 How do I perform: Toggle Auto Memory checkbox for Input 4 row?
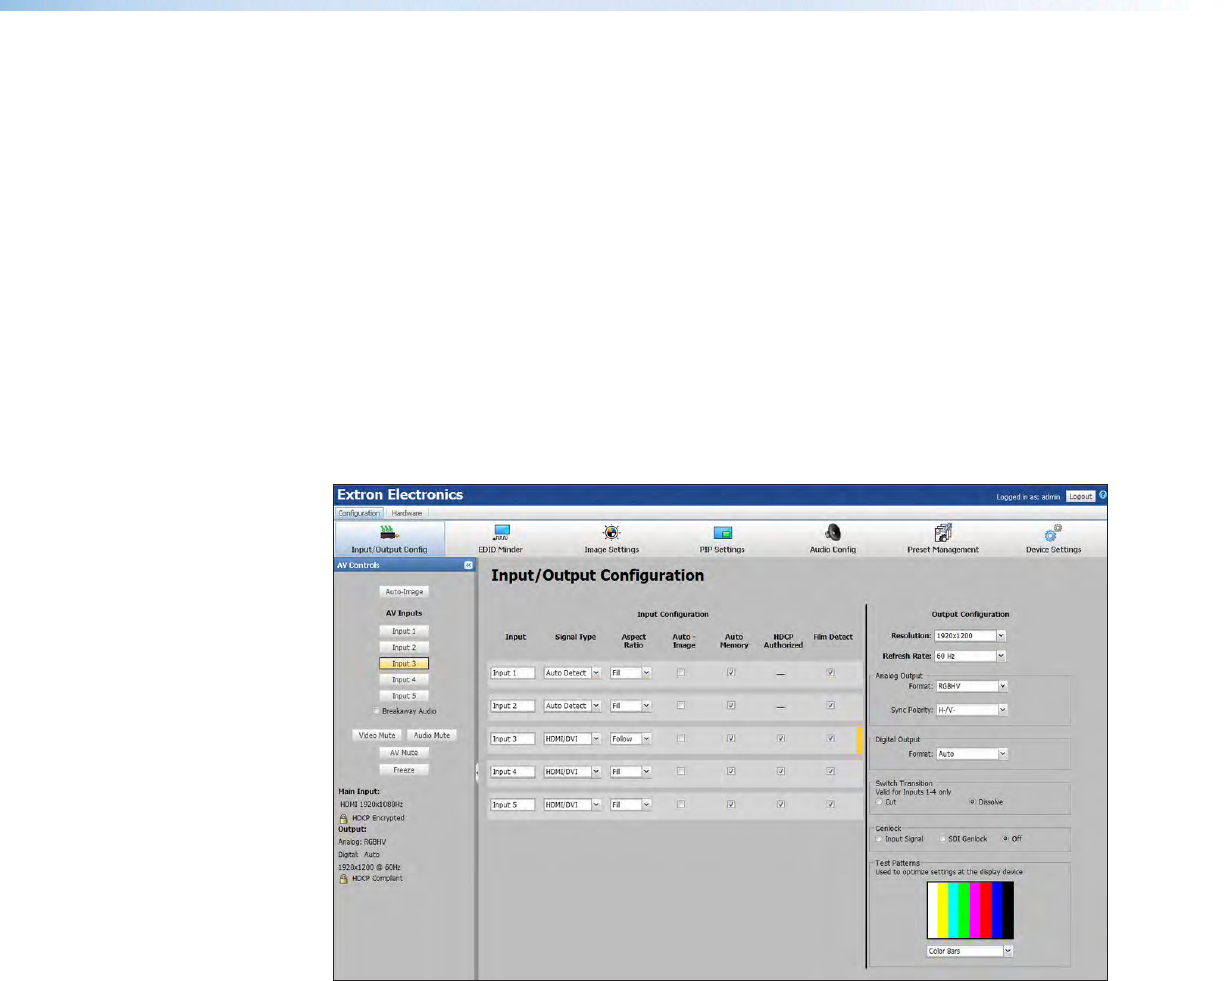coord(731,771)
